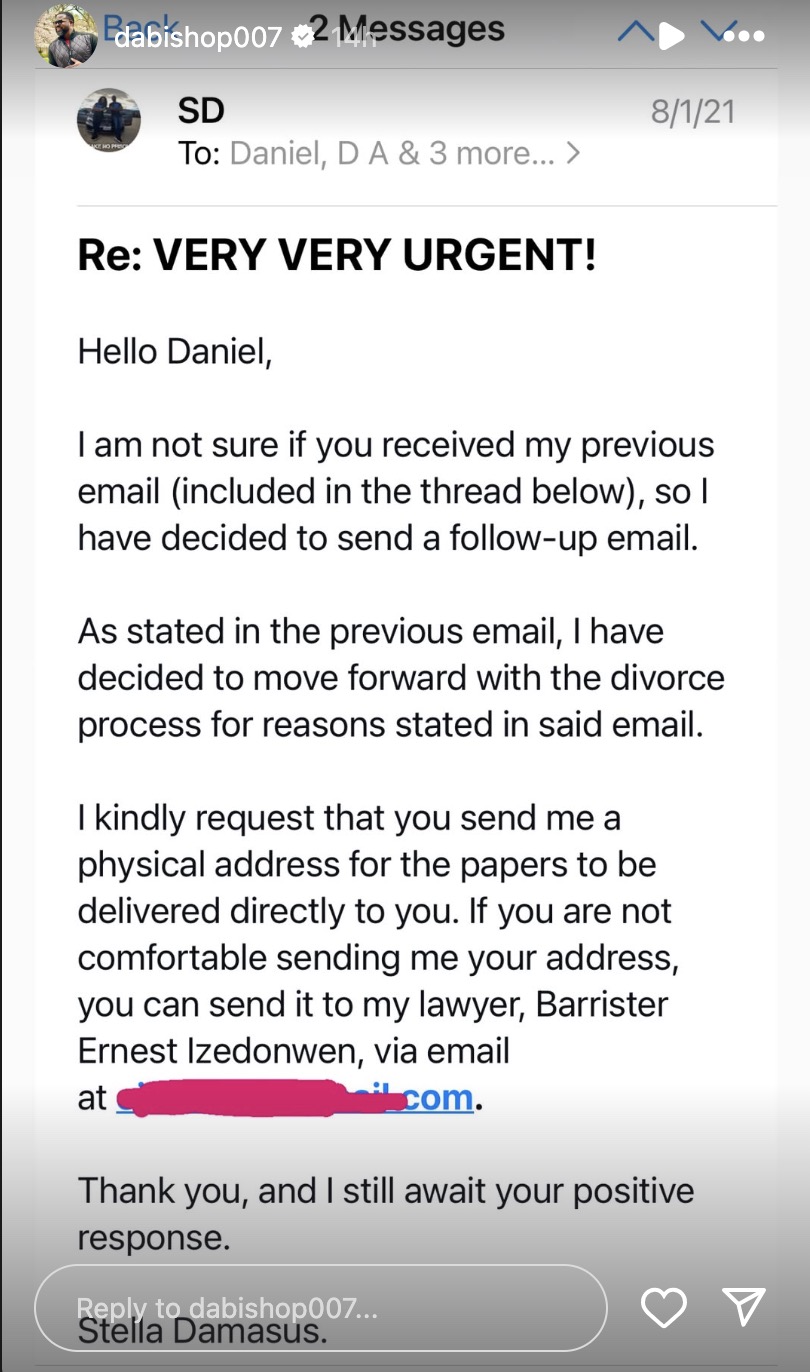Screen dimensions: 810x1372
Task: Focus the 'Reply to dabishop007...' field
Action: point(320,1307)
